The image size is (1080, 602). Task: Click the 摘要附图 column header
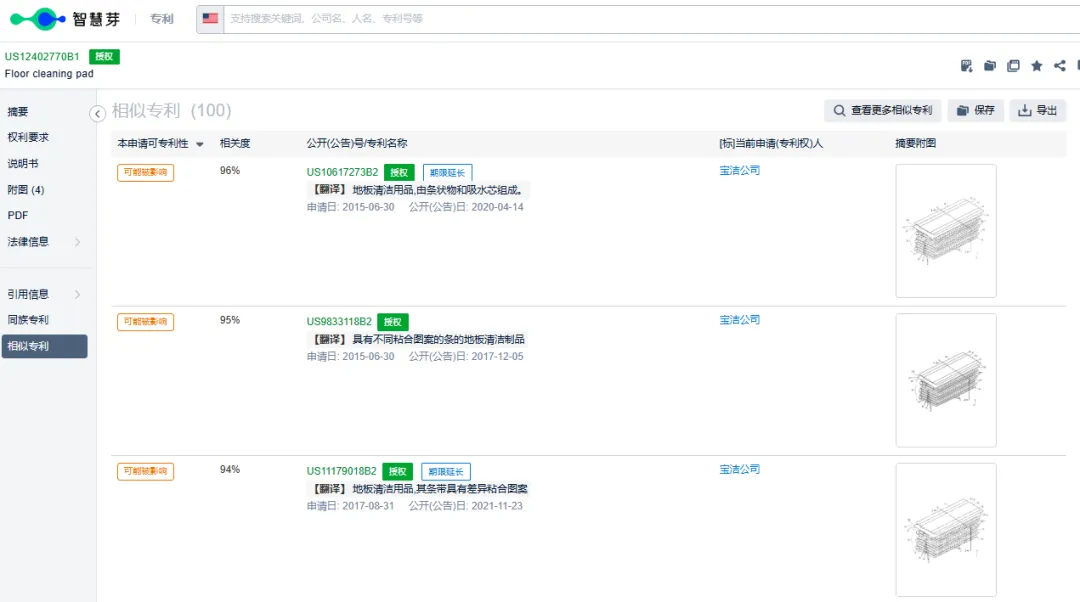coord(915,143)
